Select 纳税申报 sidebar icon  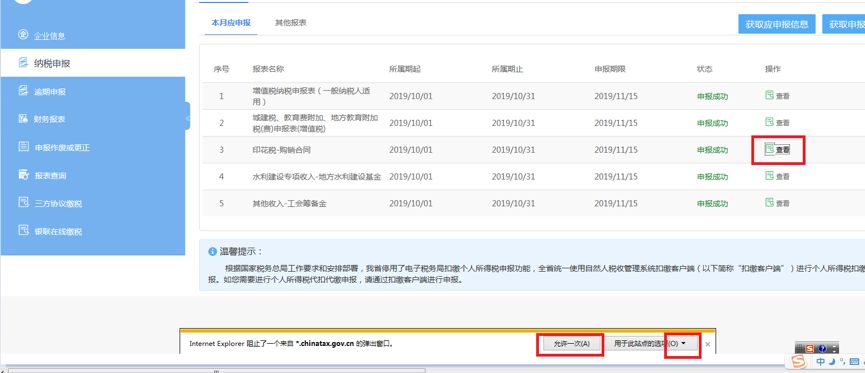click(23, 63)
